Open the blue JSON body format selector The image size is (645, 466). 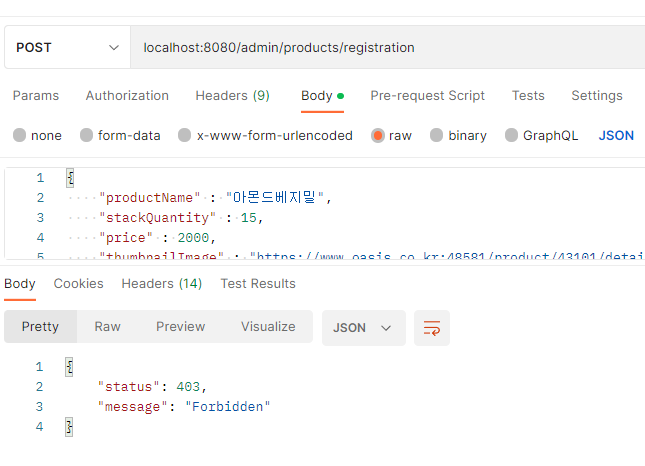point(616,135)
